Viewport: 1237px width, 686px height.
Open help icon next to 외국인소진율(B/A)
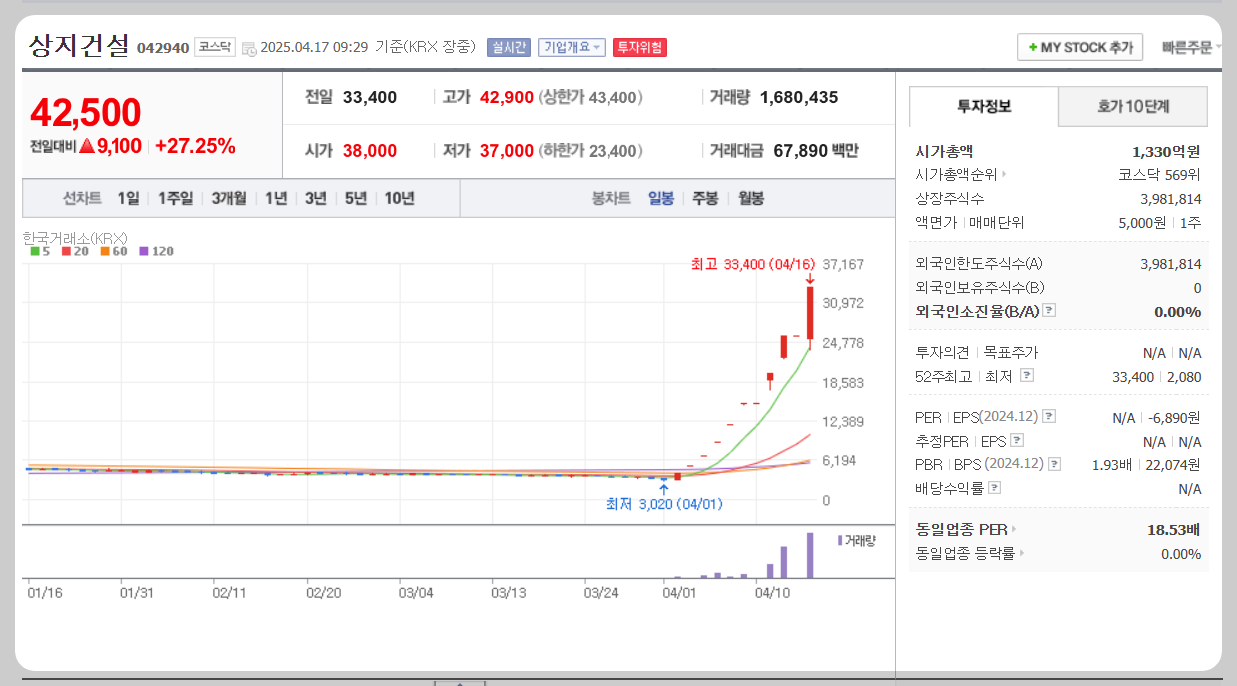coord(1049,311)
